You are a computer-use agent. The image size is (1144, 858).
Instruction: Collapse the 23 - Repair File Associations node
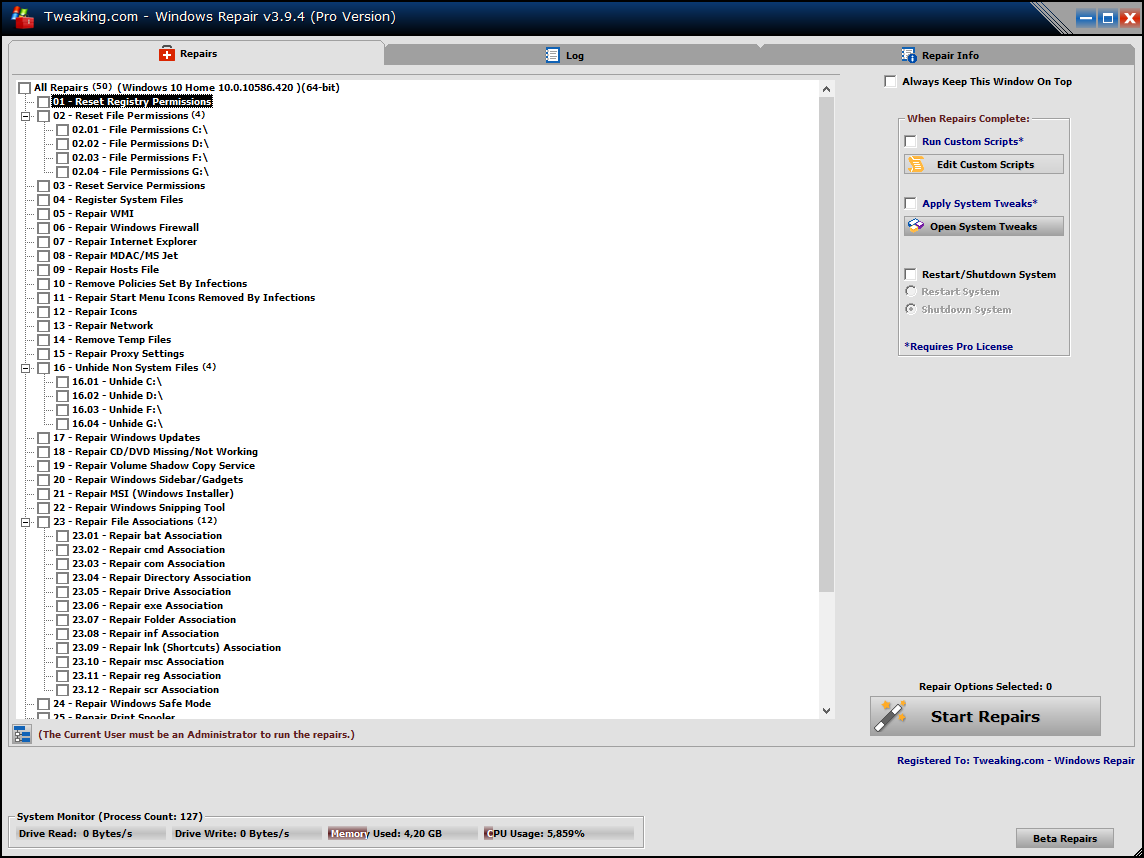[26, 522]
